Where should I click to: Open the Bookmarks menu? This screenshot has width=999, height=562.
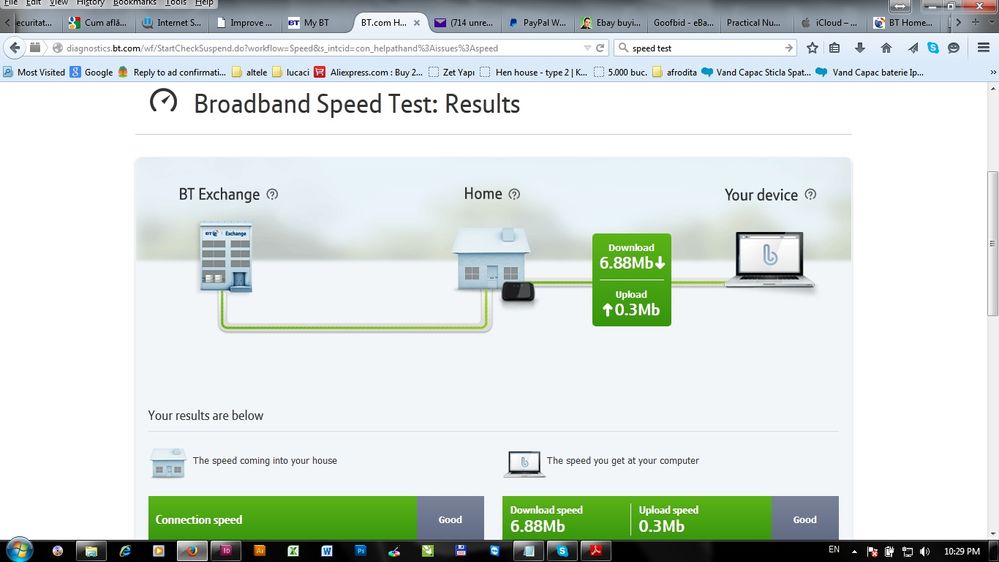[x=134, y=3]
